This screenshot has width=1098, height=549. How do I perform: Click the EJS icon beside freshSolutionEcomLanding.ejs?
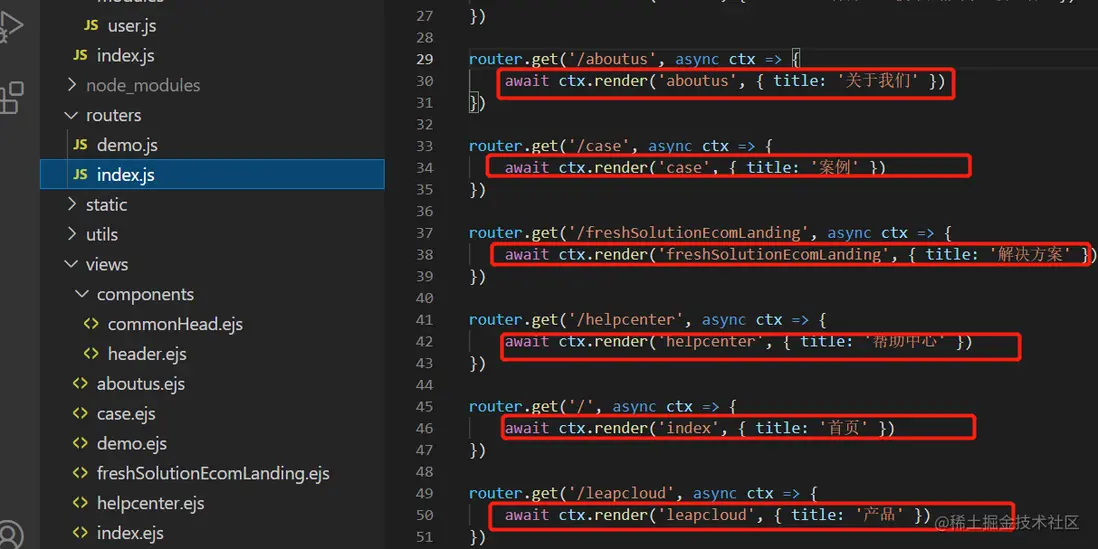pyautogui.click(x=81, y=473)
